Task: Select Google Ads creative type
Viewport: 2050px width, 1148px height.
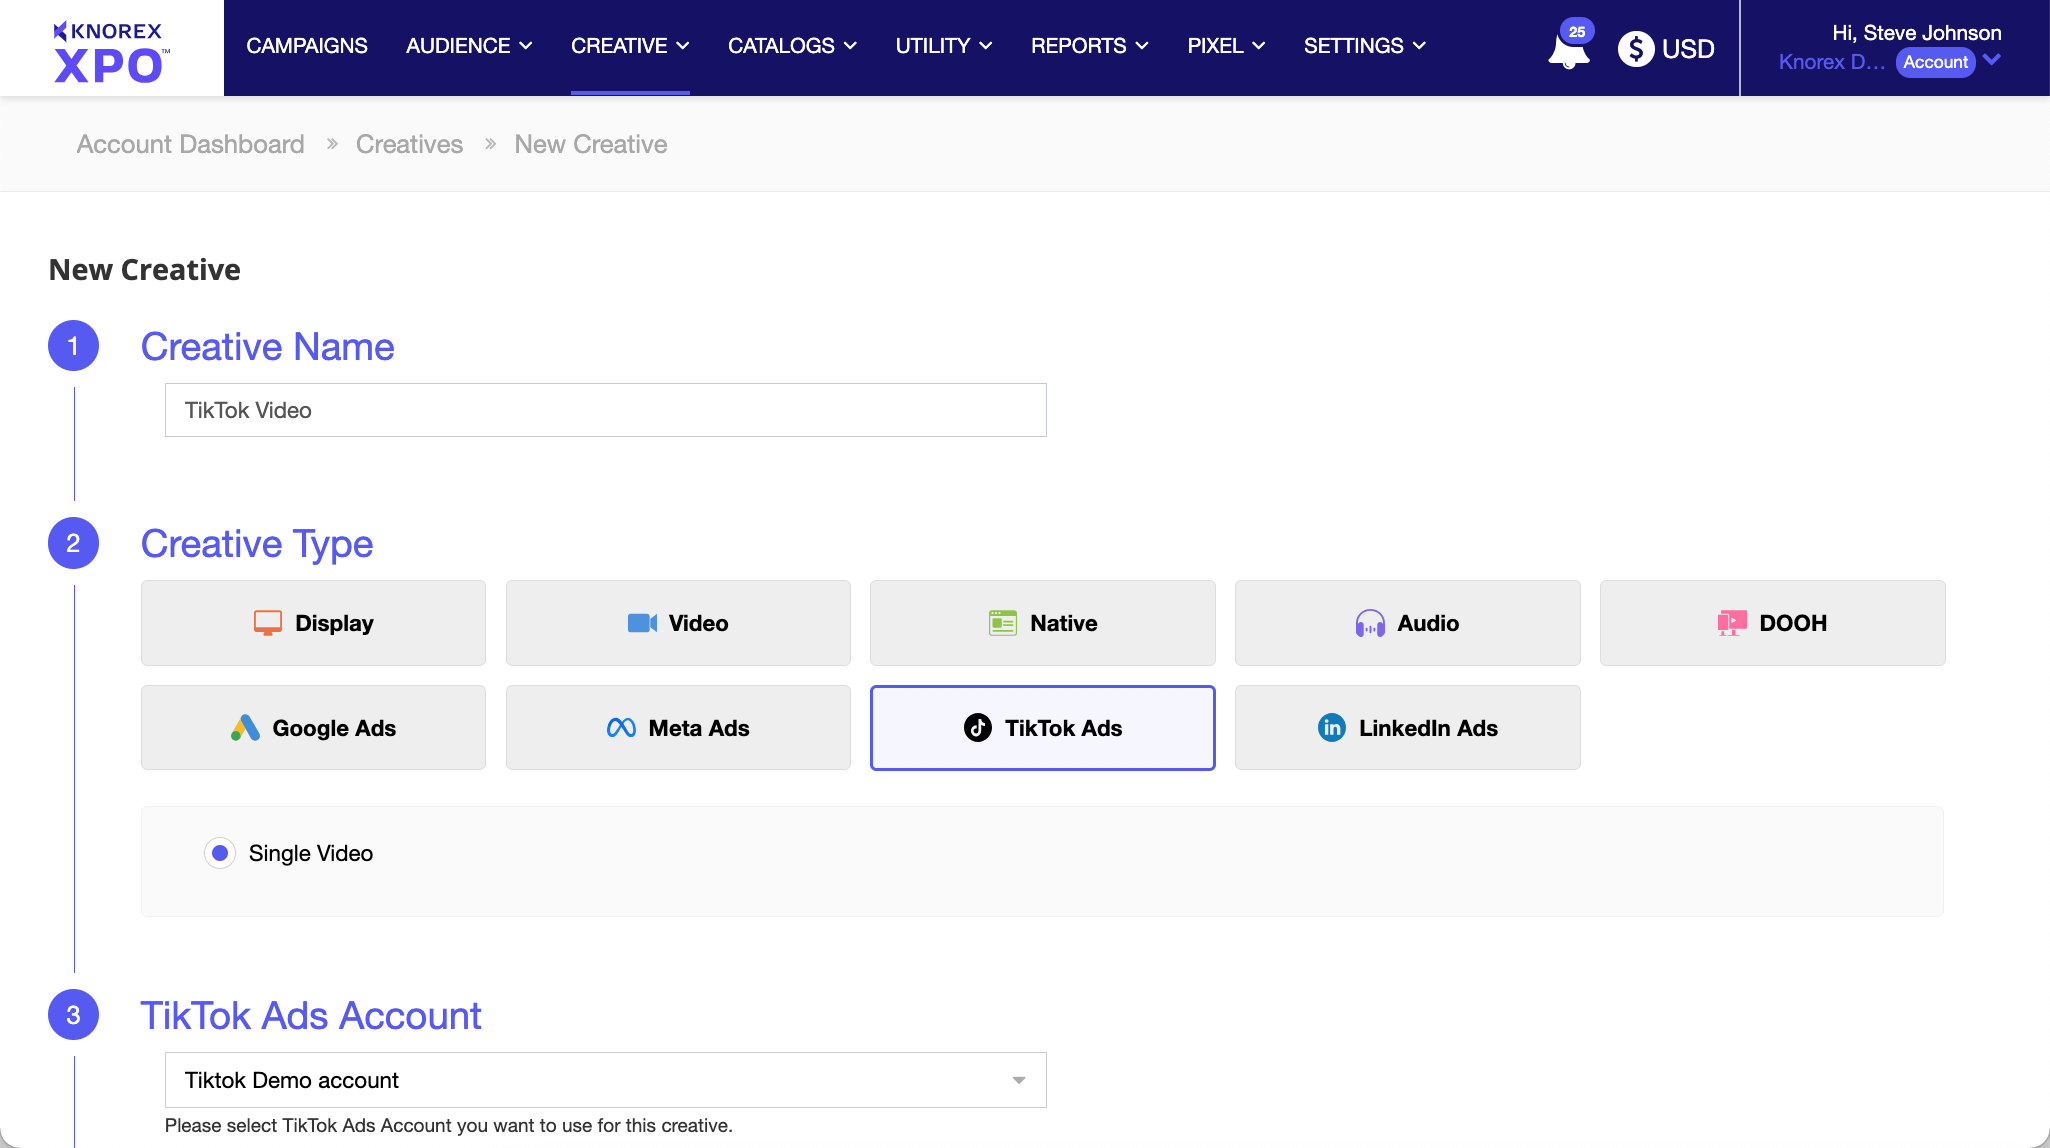Action: 313,728
